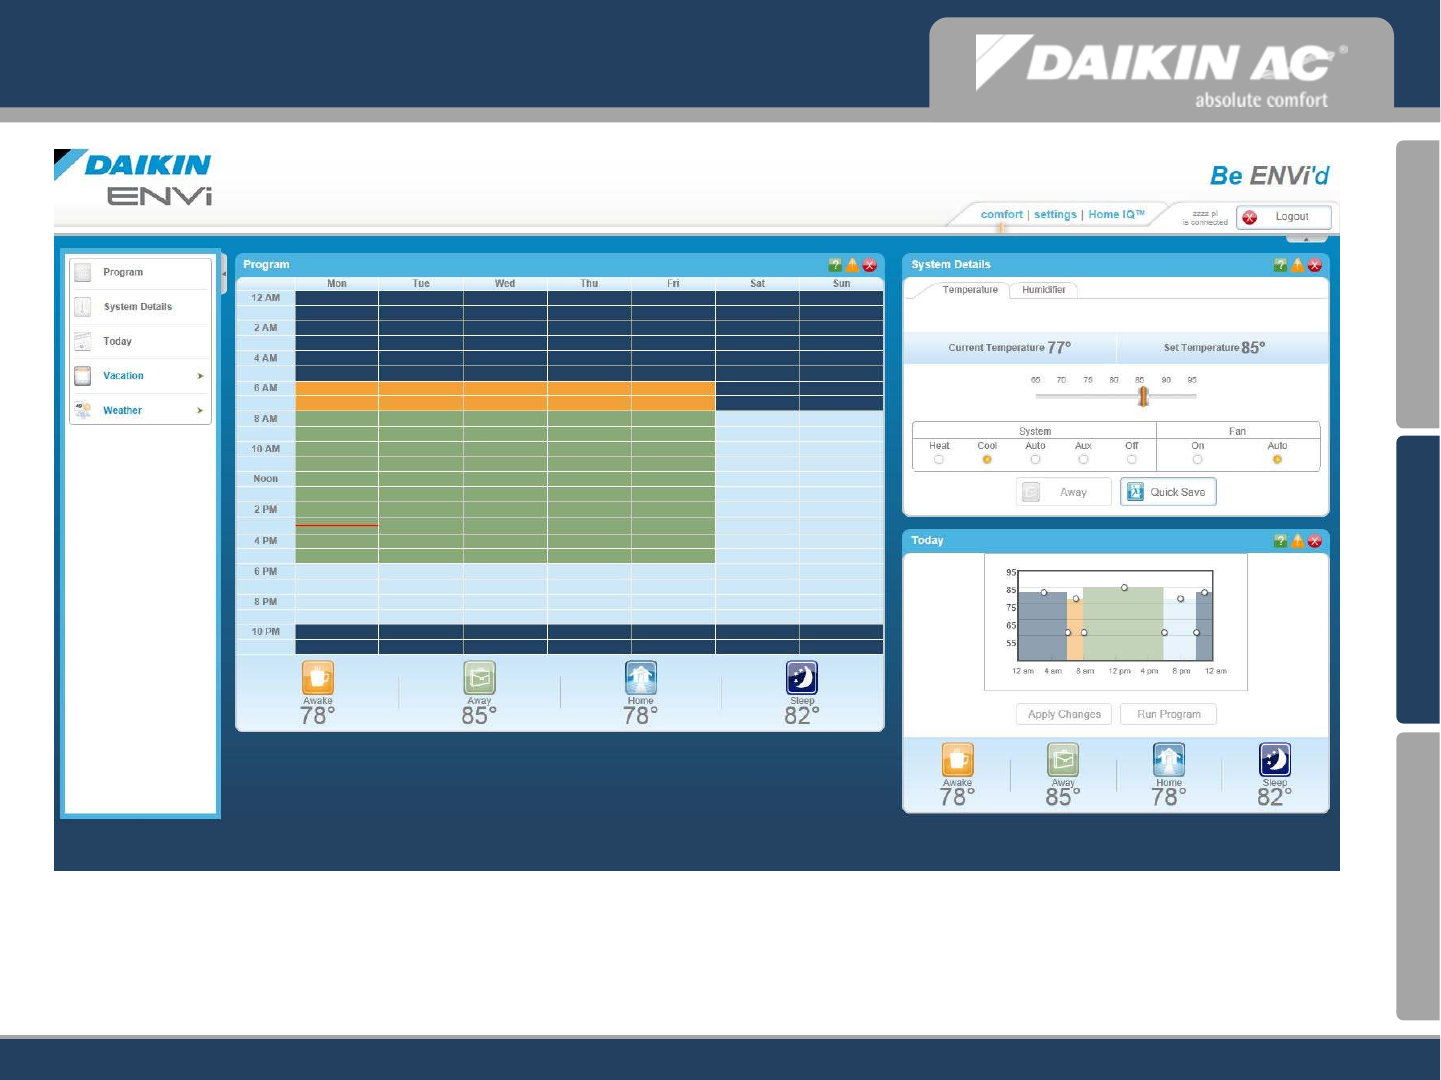Screen dimensions: 1441x1080
Task: Click slider track near the 95 mark
Action: click(1192, 396)
